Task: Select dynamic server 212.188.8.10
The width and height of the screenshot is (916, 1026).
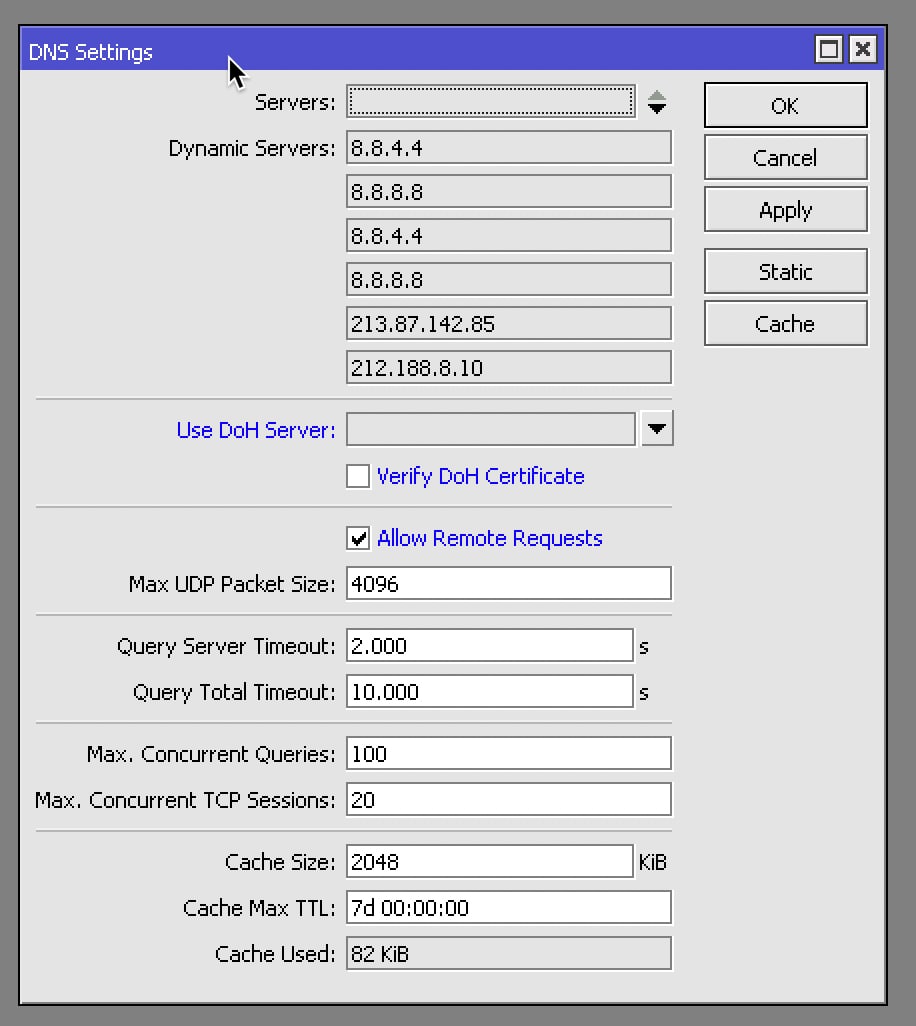Action: pos(508,367)
